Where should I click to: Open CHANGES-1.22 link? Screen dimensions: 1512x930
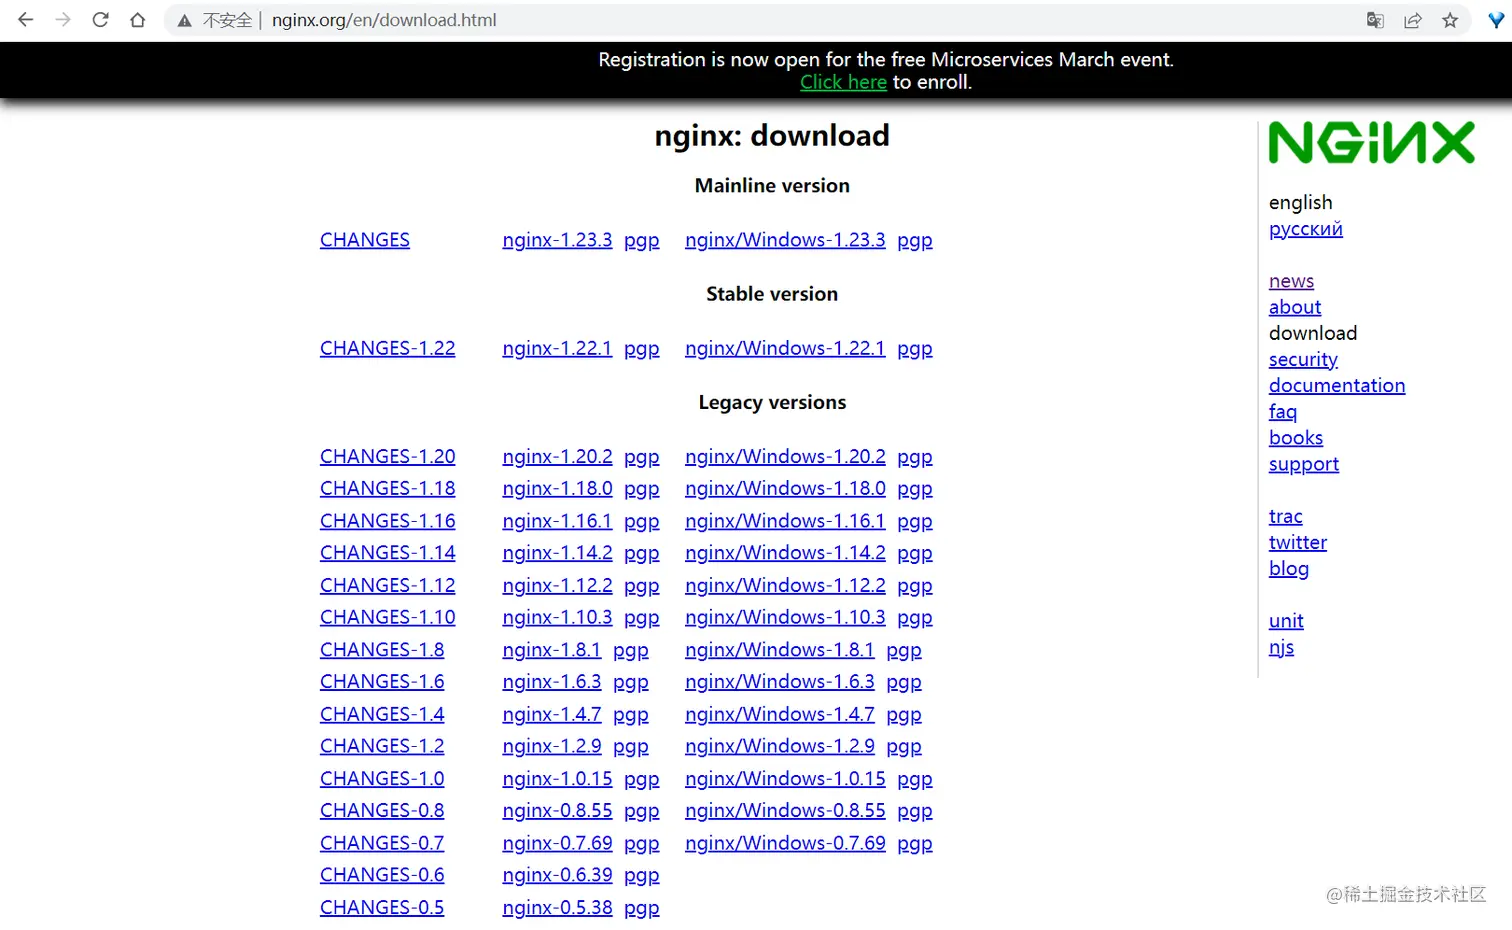pyautogui.click(x=388, y=348)
